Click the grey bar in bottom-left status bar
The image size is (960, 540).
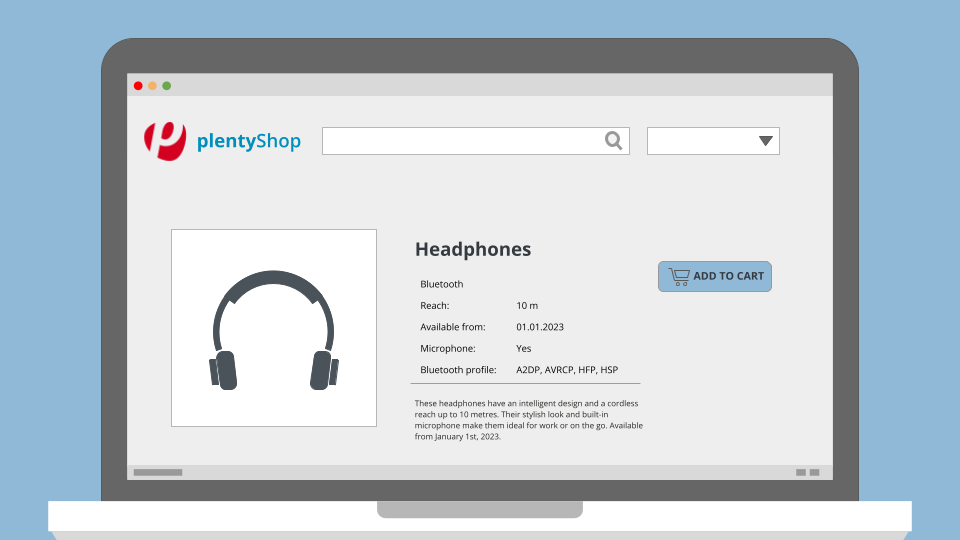[158, 472]
